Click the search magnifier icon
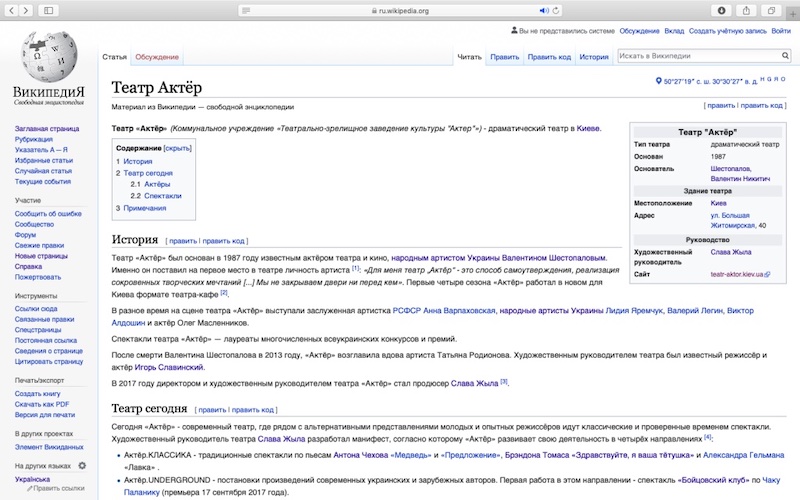The image size is (800, 500). pyautogui.click(x=785, y=56)
